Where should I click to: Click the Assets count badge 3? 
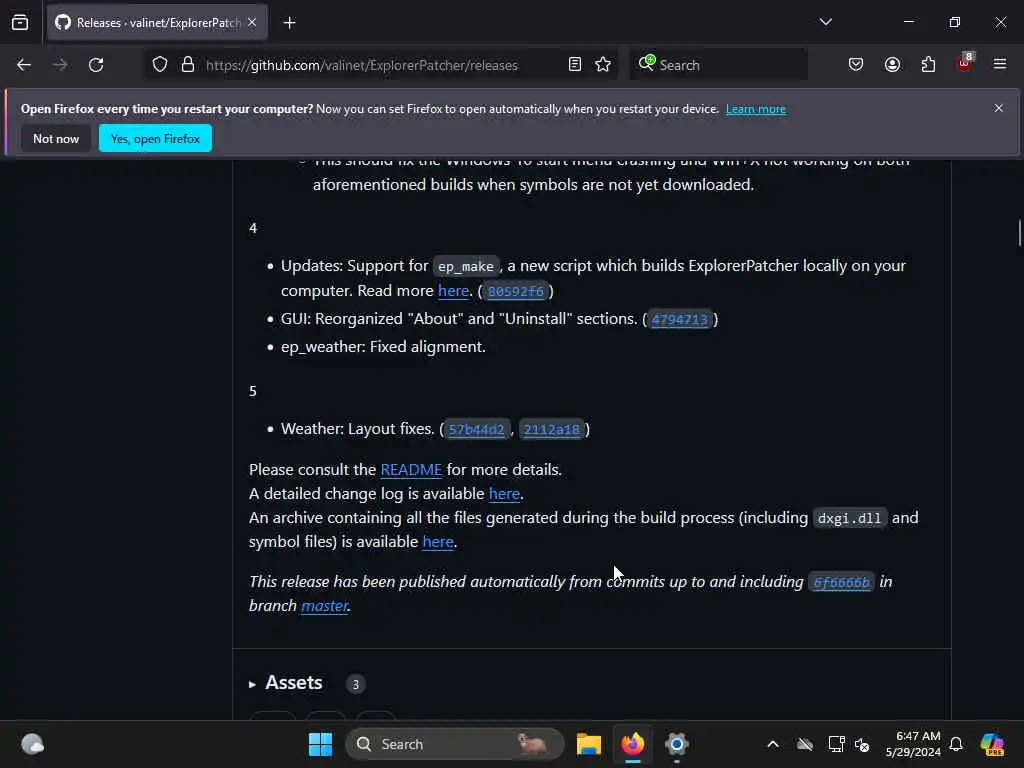[x=355, y=684]
